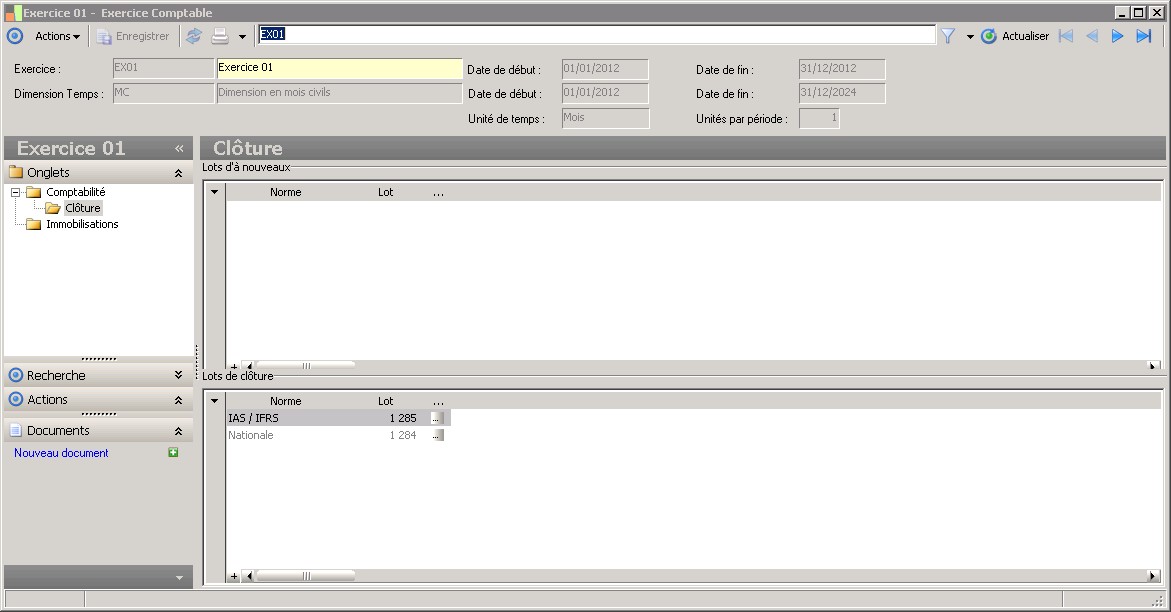1171x612 pixels.
Task: Click the Nouveau document link
Action: pos(61,453)
